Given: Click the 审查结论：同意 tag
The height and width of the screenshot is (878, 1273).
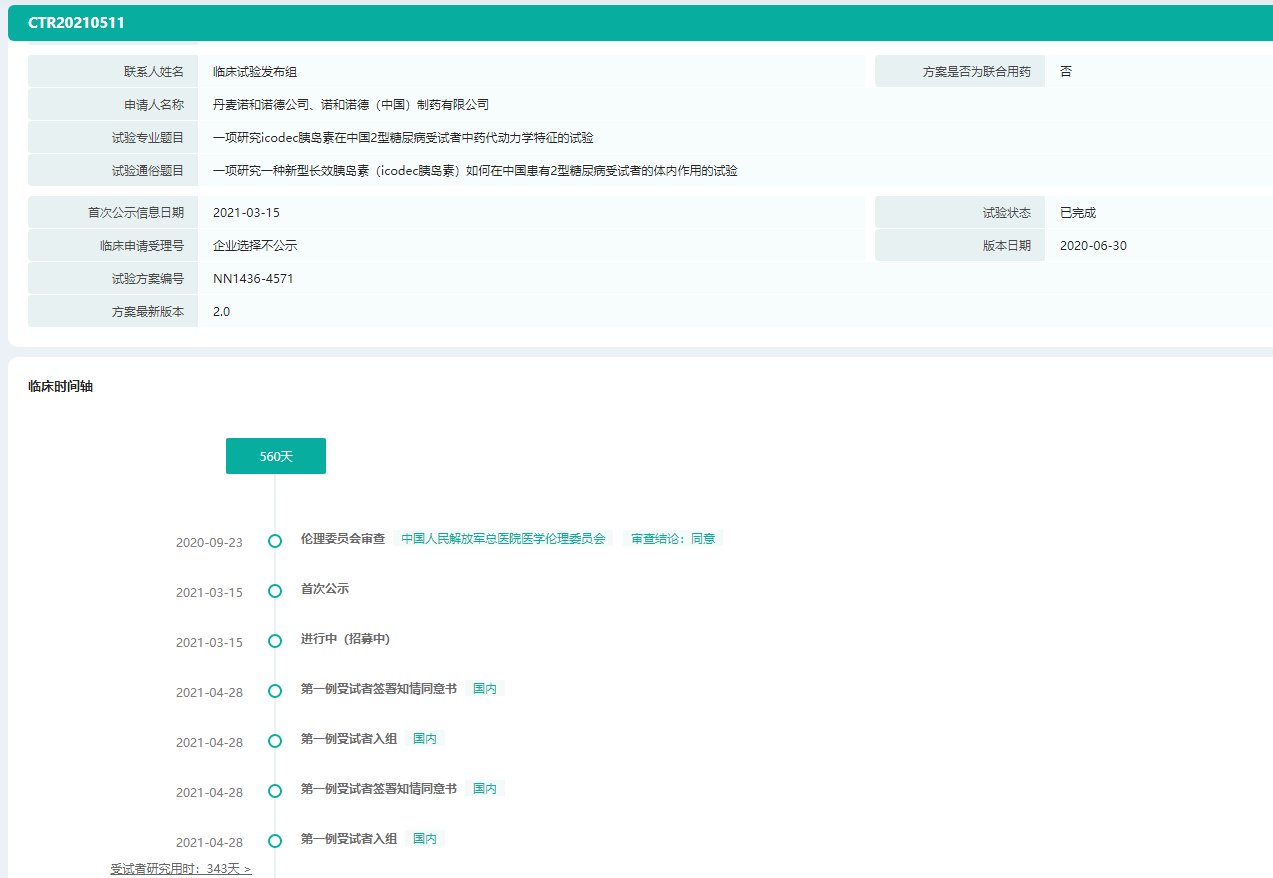Looking at the screenshot, I should pyautogui.click(x=673, y=539).
